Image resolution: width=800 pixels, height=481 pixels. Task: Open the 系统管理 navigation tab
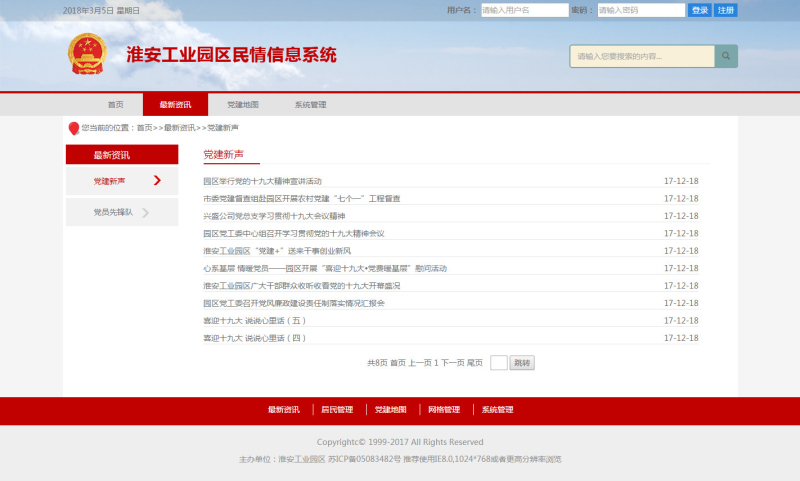point(310,104)
